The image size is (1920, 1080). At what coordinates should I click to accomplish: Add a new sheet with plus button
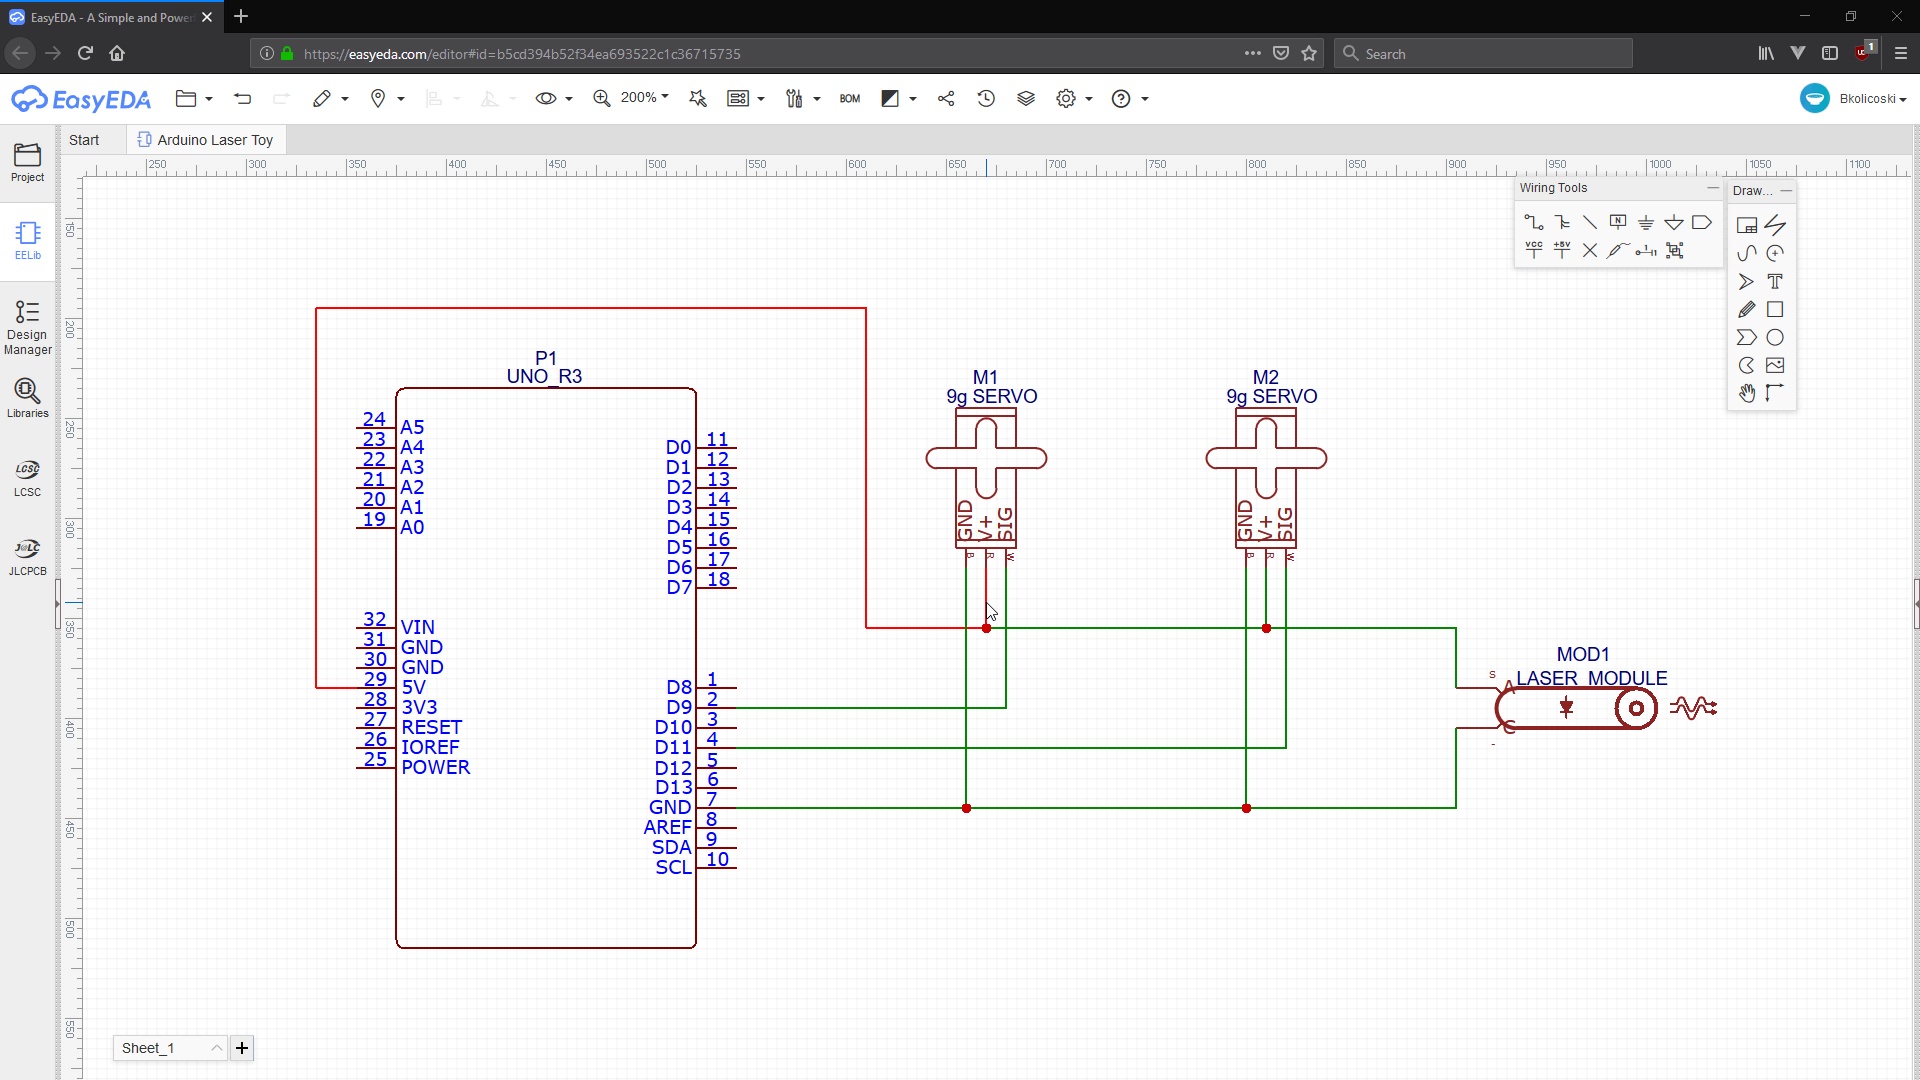[242, 1048]
